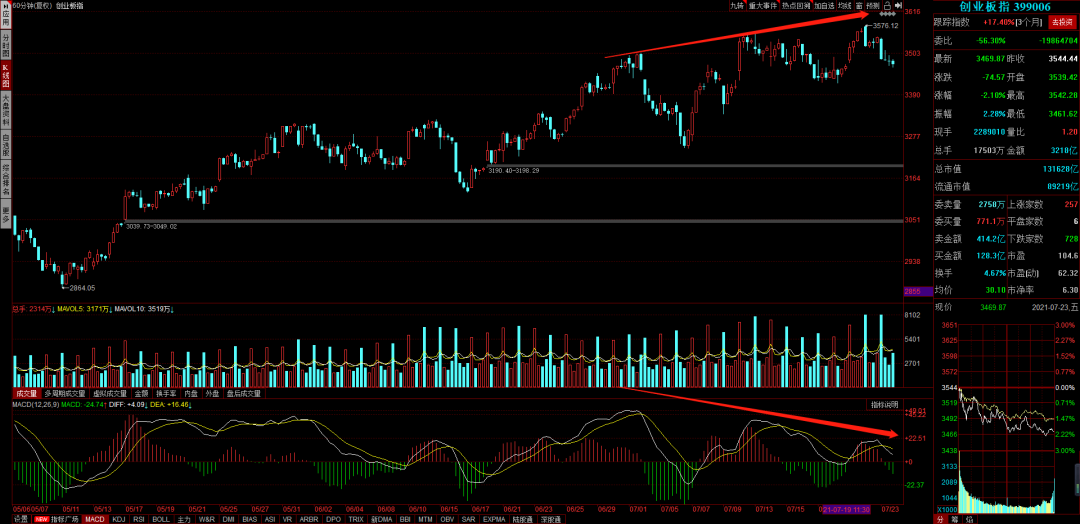Switch to 多周期成交量 tab
Viewport: 1080px width, 524px height.
(66, 394)
